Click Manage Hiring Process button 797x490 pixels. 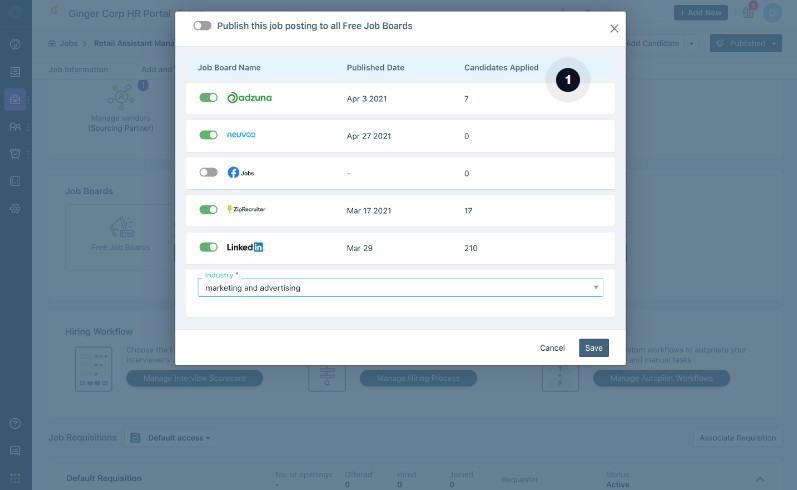(x=418, y=378)
